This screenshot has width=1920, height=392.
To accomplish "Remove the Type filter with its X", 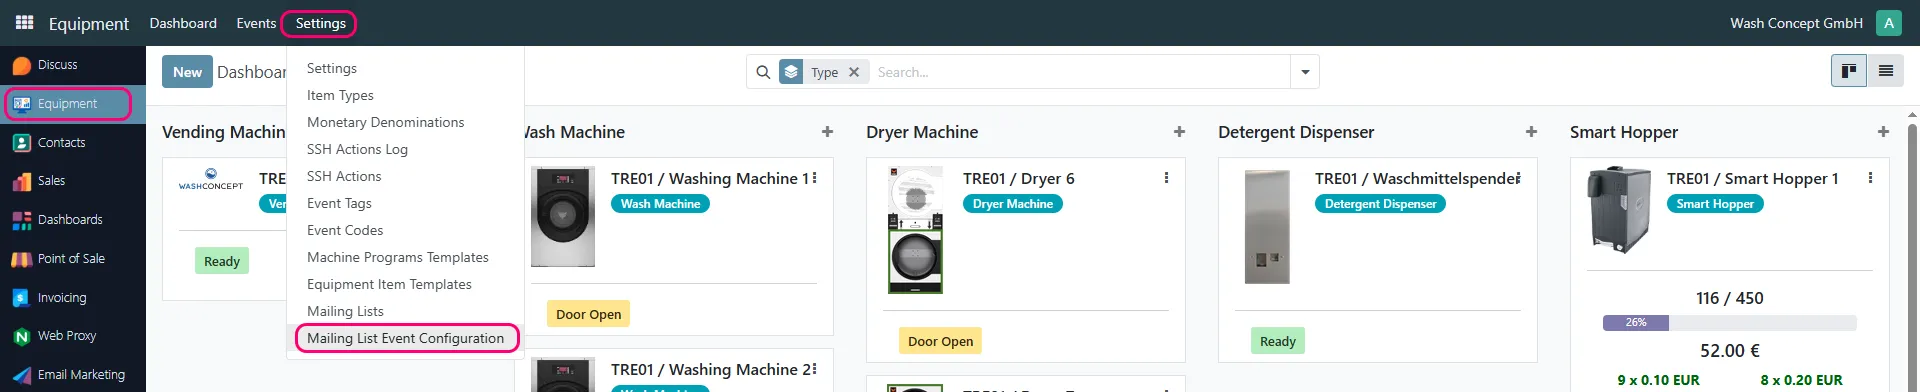I will click(854, 72).
